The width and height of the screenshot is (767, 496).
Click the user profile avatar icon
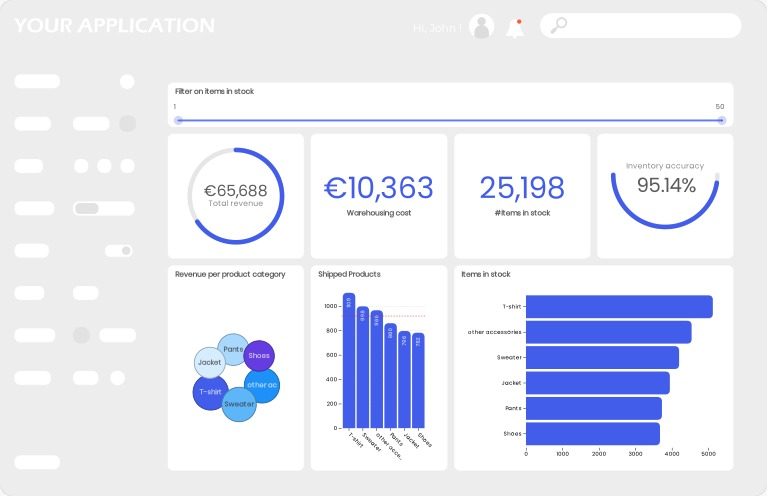pos(482,27)
